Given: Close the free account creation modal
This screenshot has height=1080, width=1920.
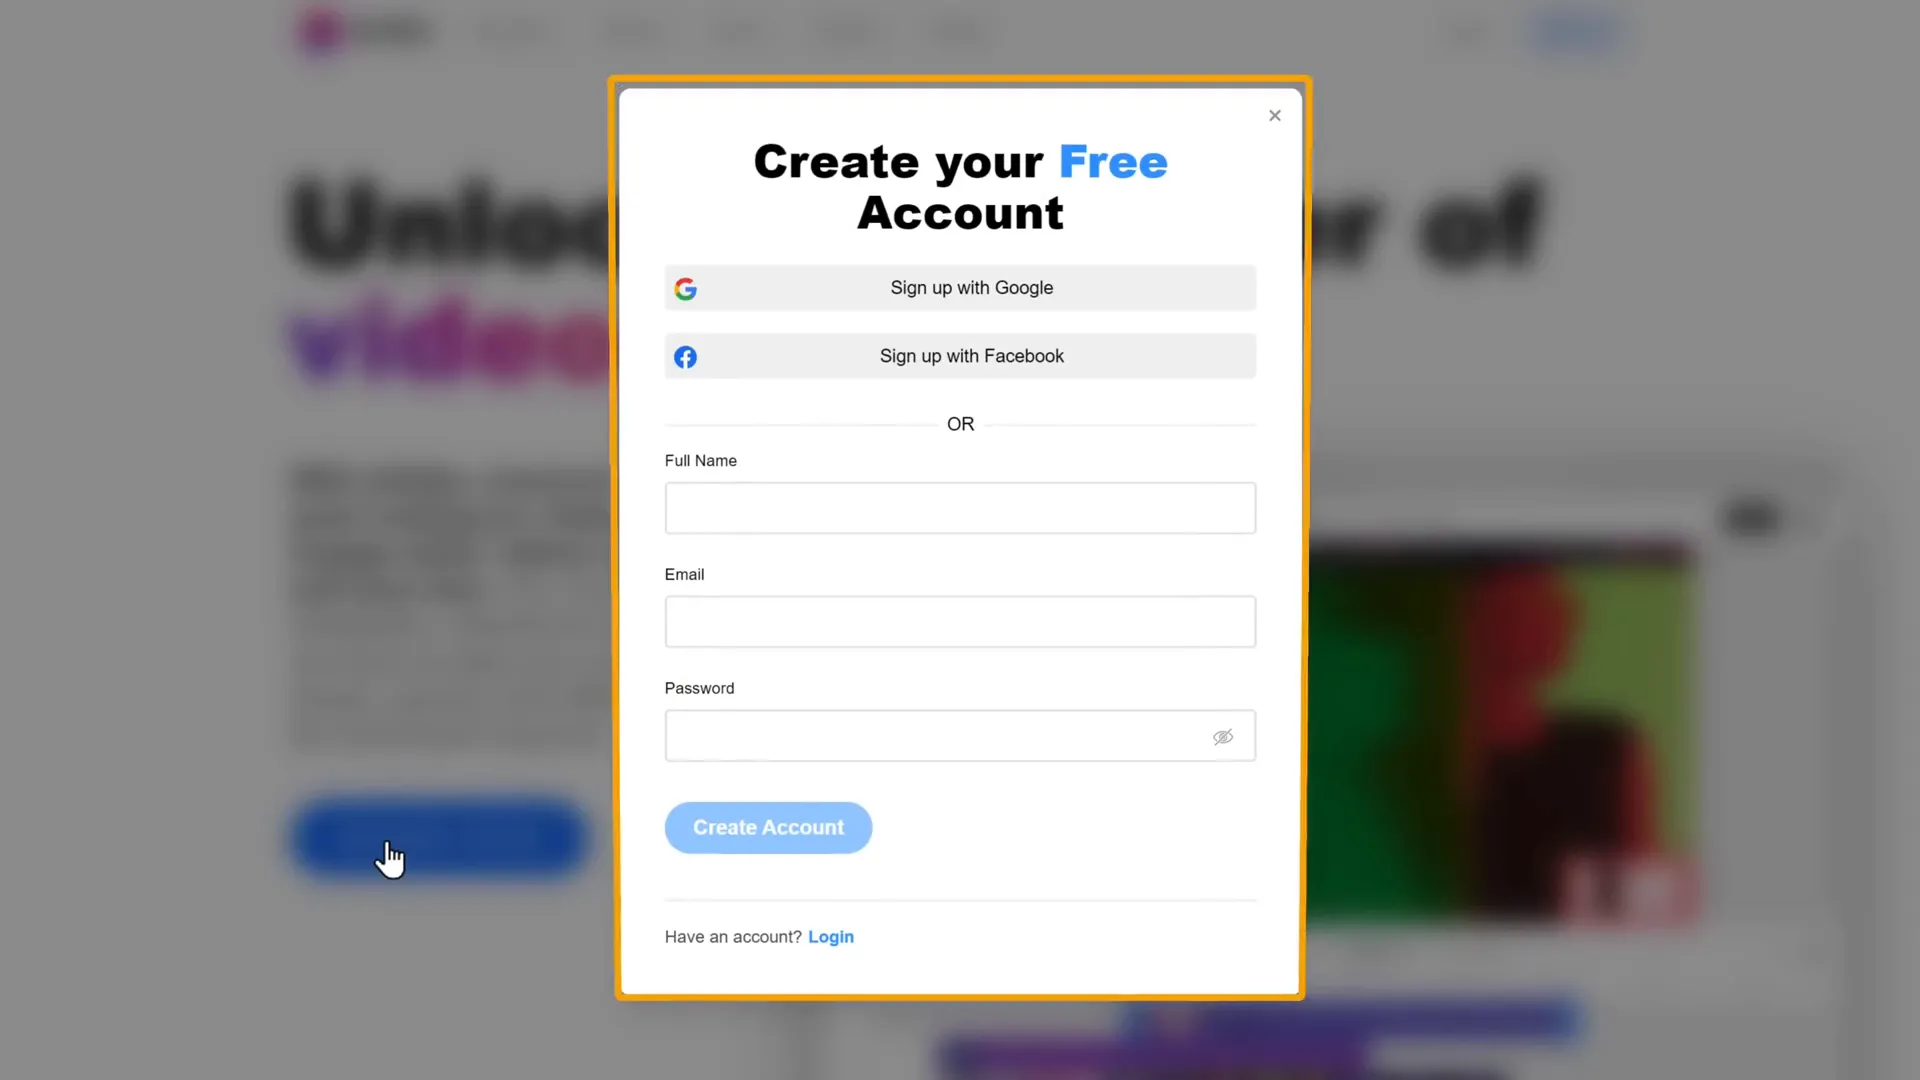Looking at the screenshot, I should [1275, 116].
